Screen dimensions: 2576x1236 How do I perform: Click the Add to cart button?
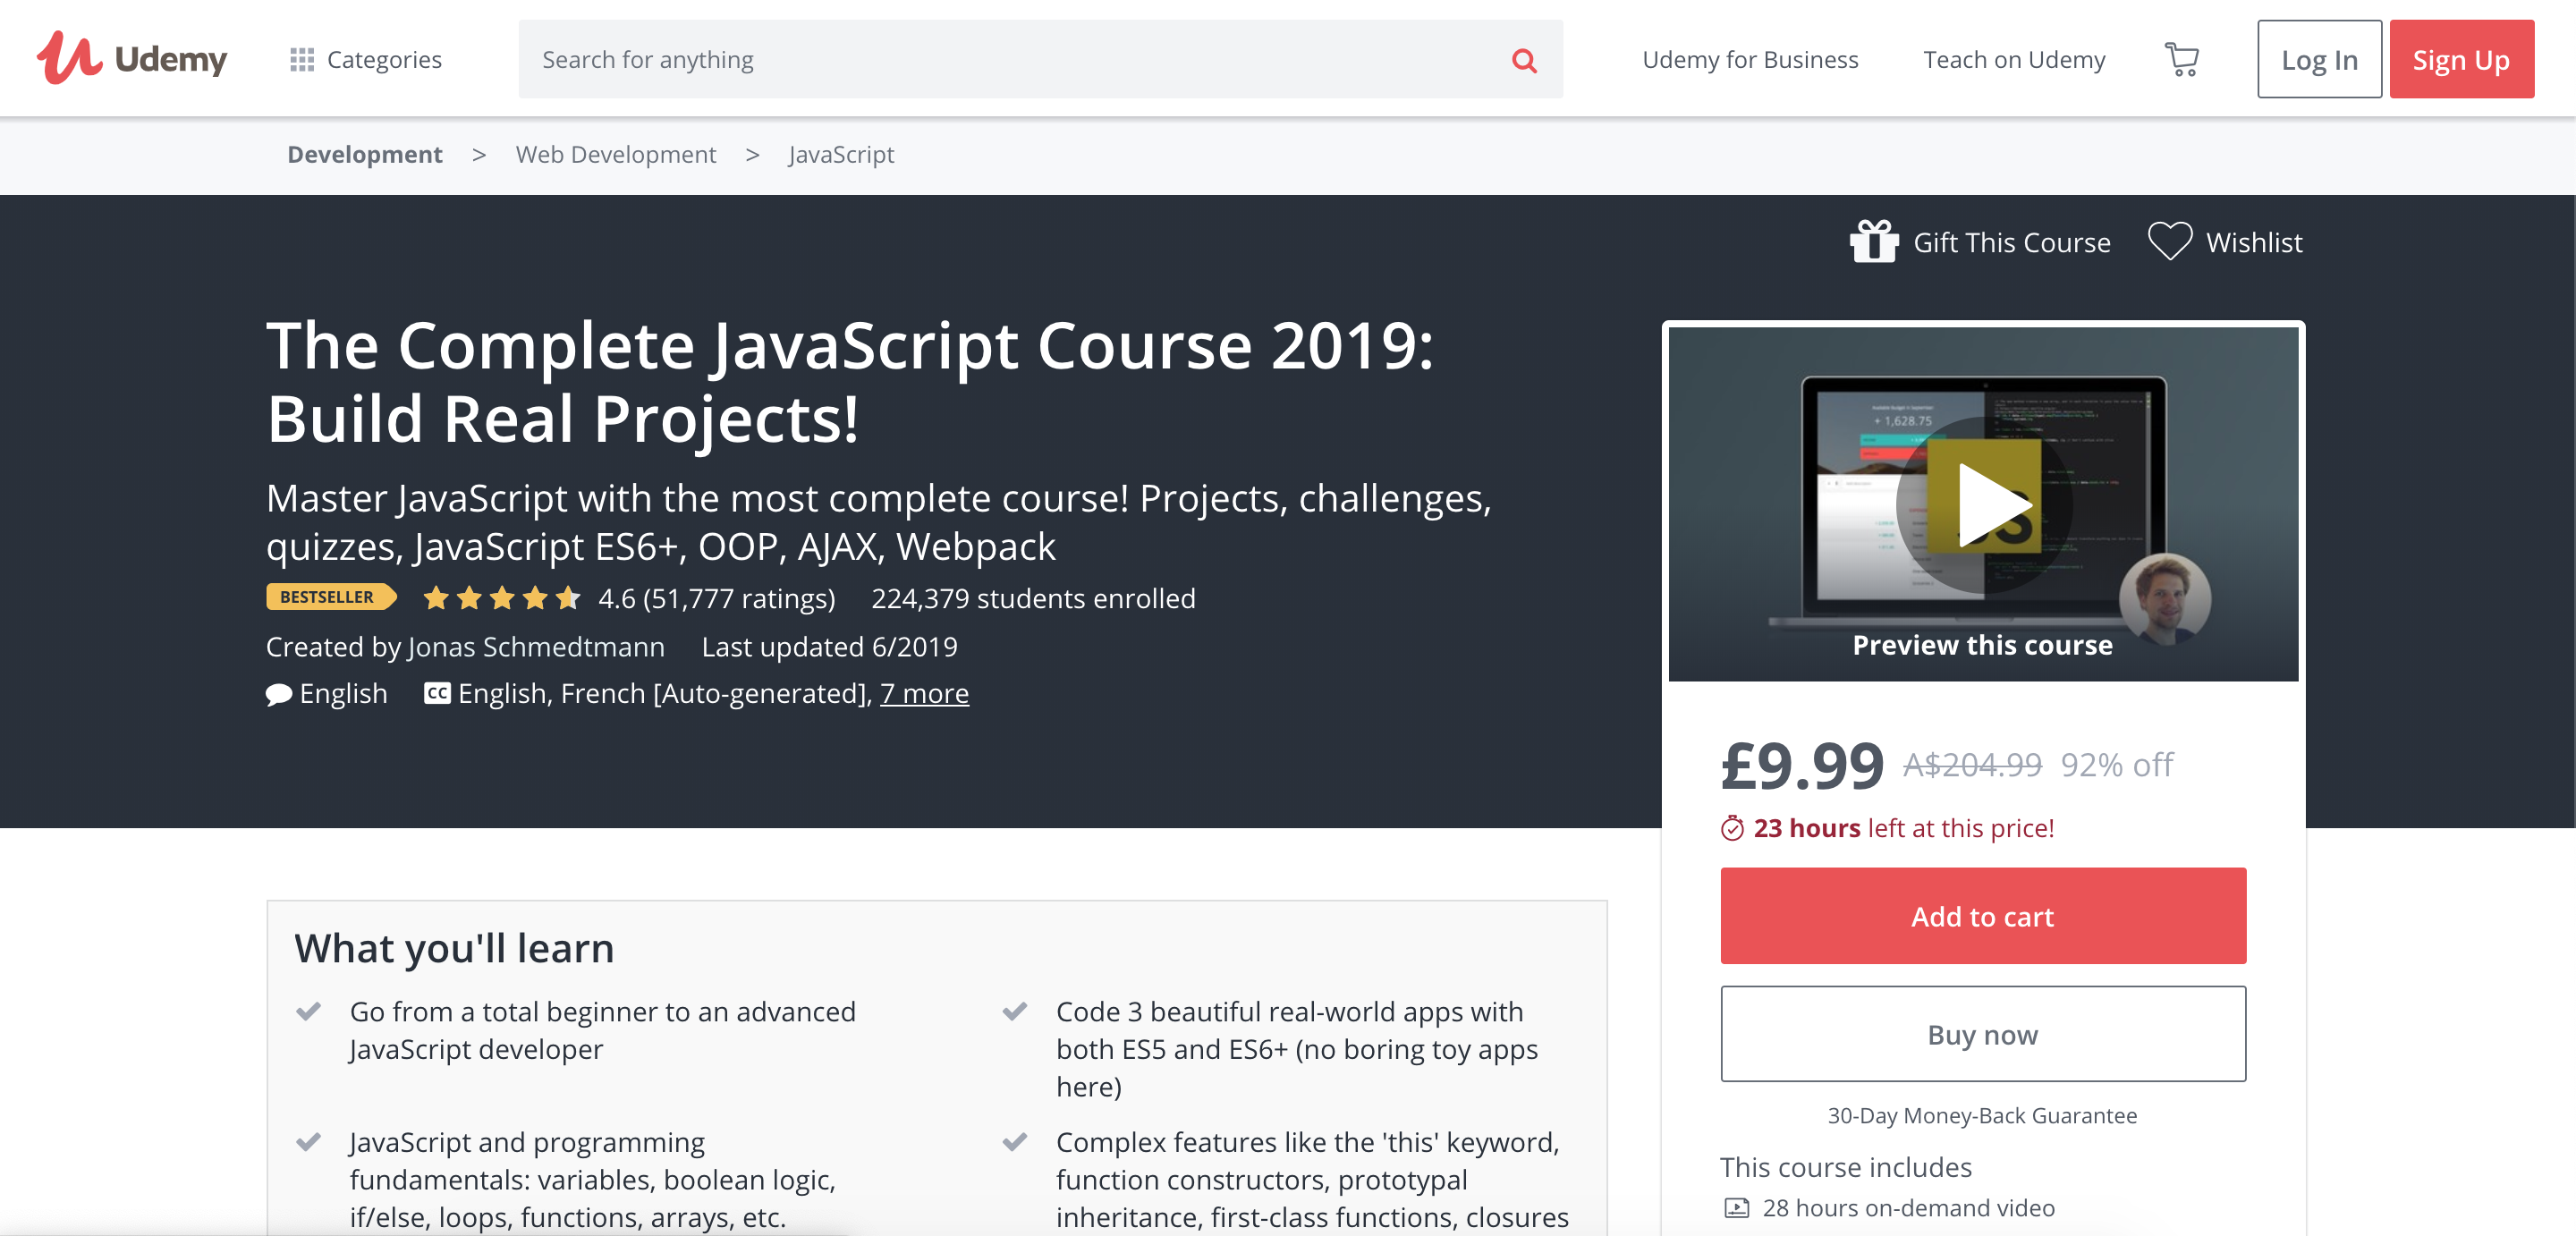1982,915
